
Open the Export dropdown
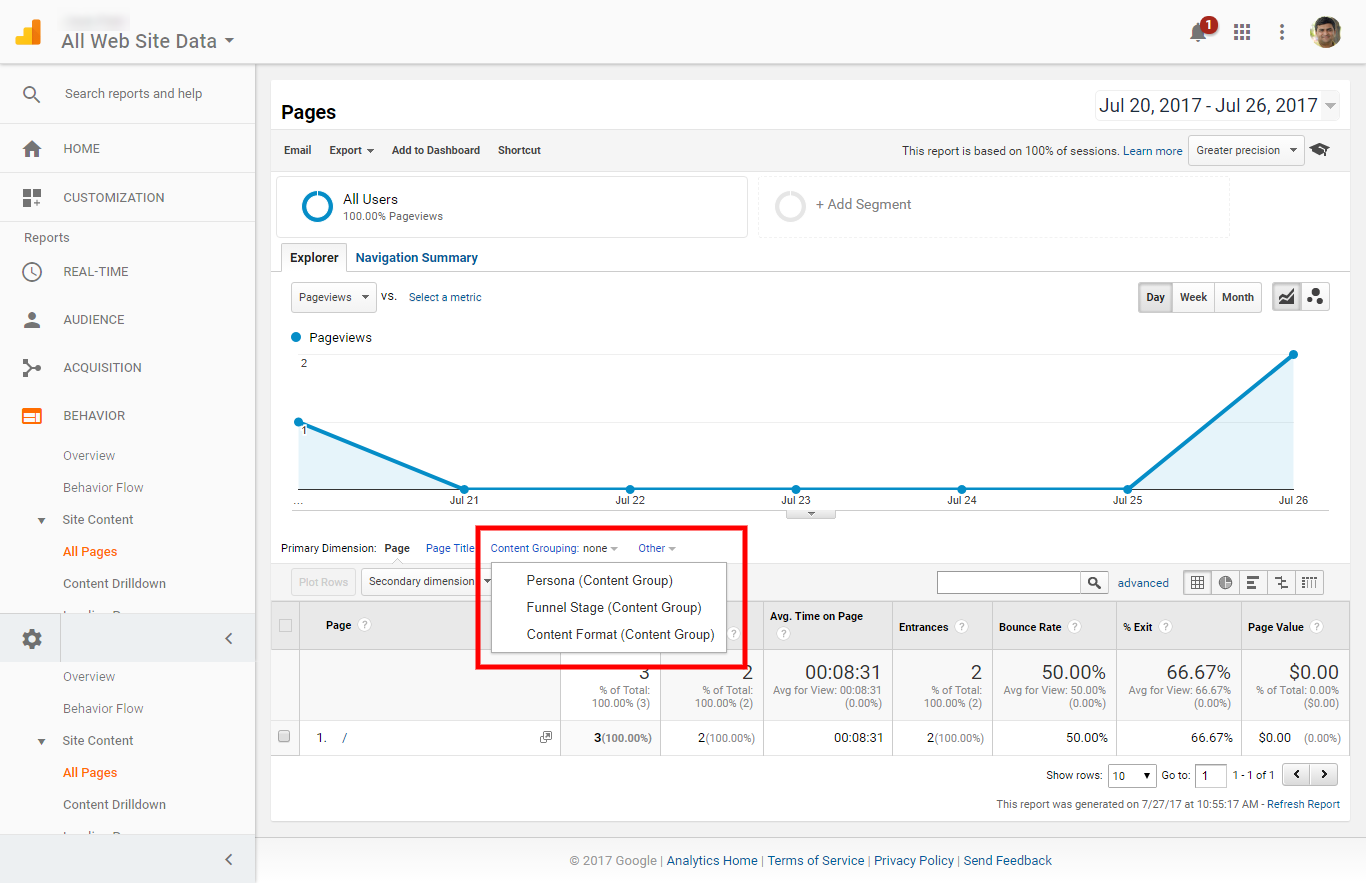click(x=351, y=150)
